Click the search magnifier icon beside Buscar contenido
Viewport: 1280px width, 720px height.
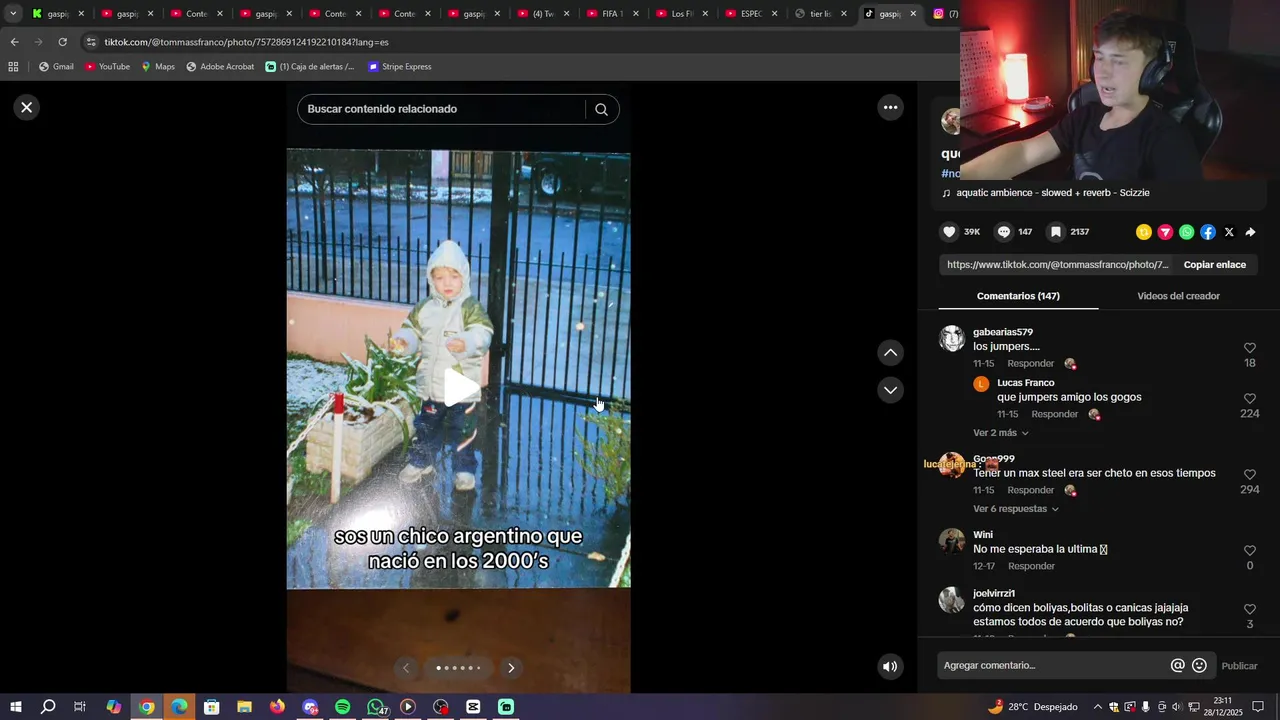point(601,109)
